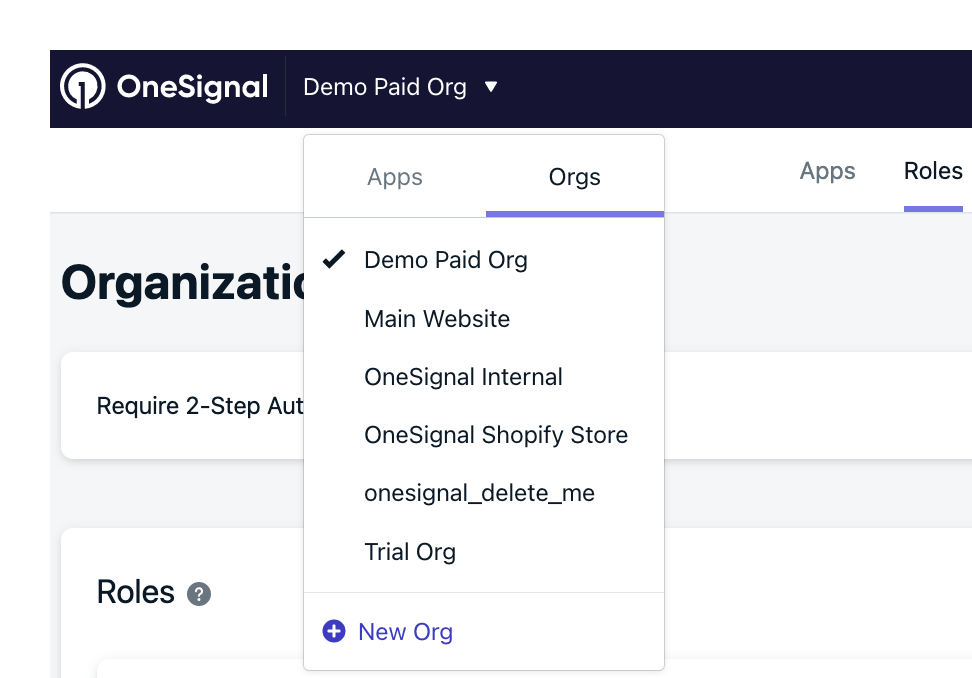972x678 pixels.
Task: Click the Roles section heading
Action: [x=136, y=592]
